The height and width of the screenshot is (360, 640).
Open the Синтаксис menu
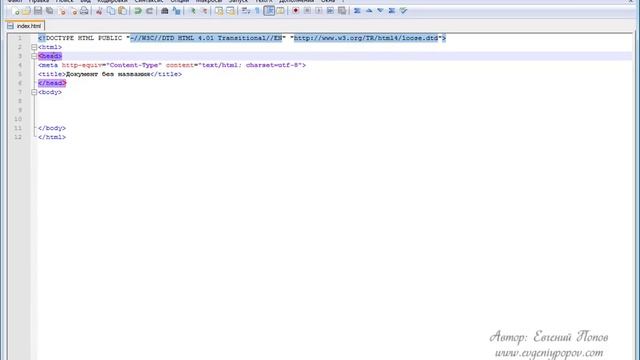click(149, 1)
